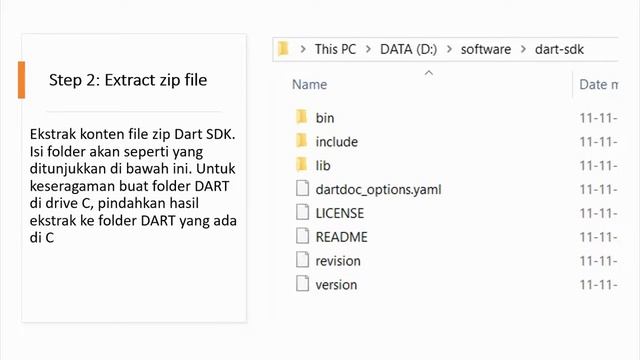Image resolution: width=640 pixels, height=360 pixels.
Task: Sort by Name column header
Action: [x=309, y=84]
